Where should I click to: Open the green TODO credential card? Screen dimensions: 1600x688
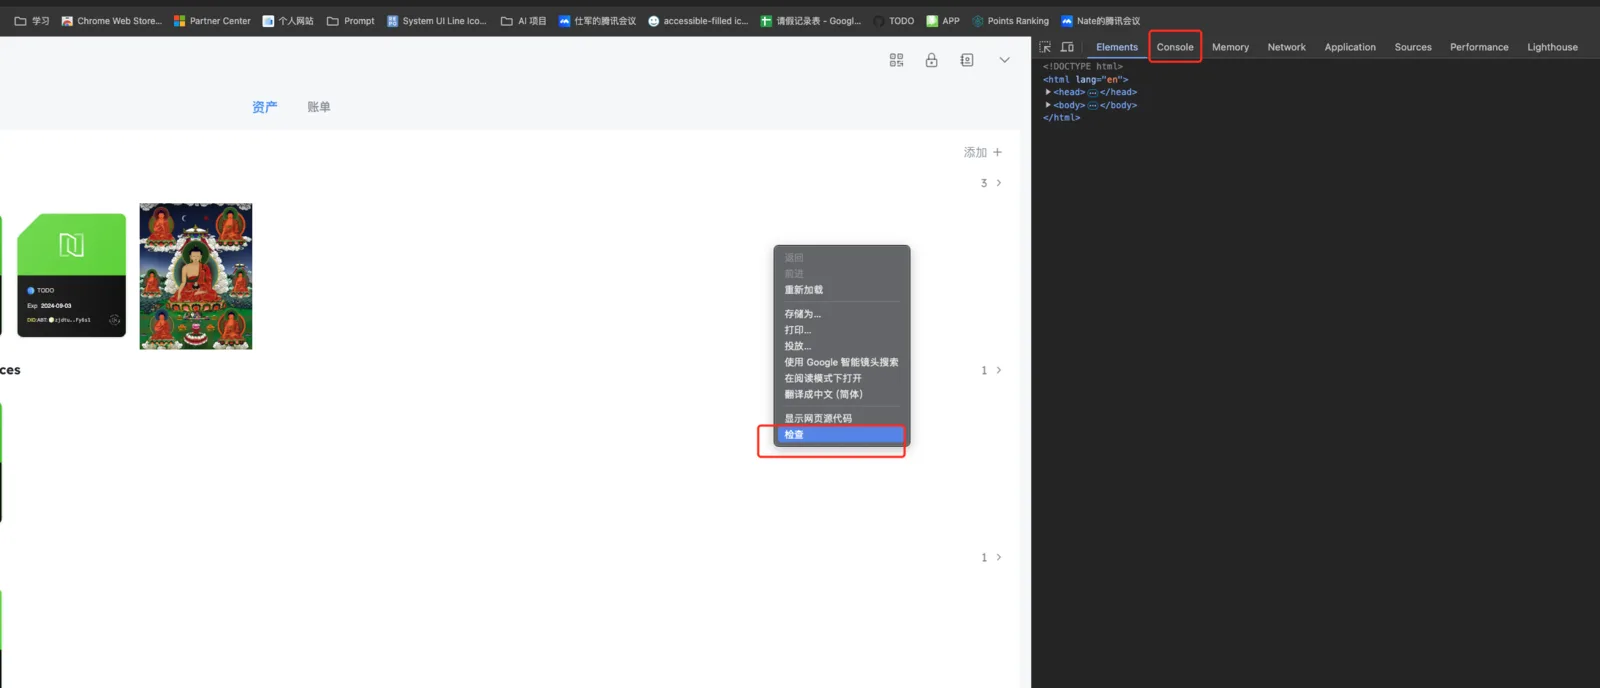click(x=72, y=275)
